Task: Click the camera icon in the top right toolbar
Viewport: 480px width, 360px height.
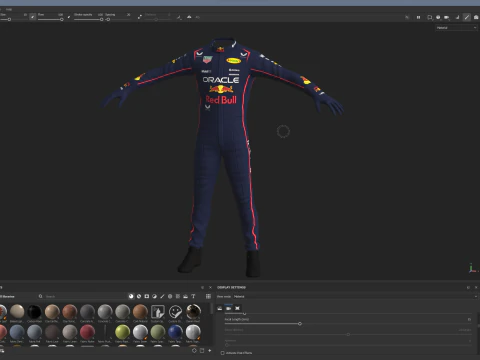Action: [447, 17]
